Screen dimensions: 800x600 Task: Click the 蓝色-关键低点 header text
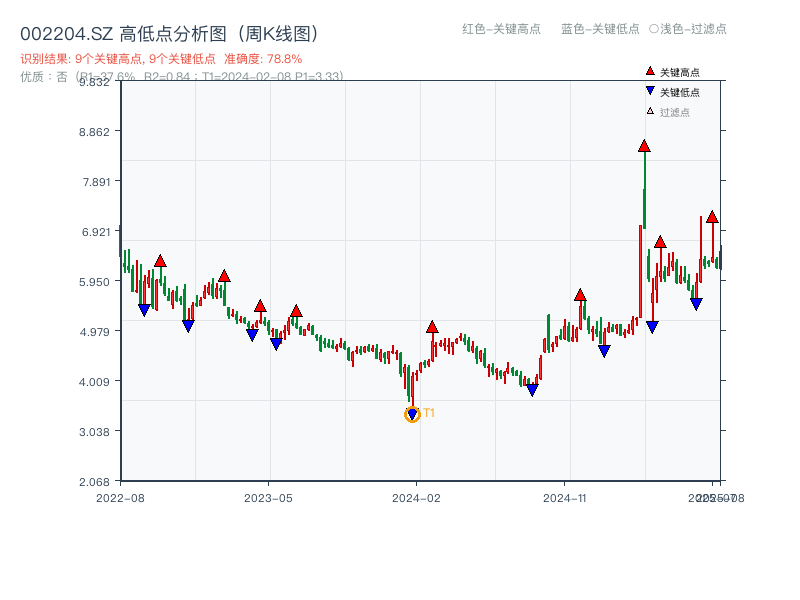(x=600, y=29)
